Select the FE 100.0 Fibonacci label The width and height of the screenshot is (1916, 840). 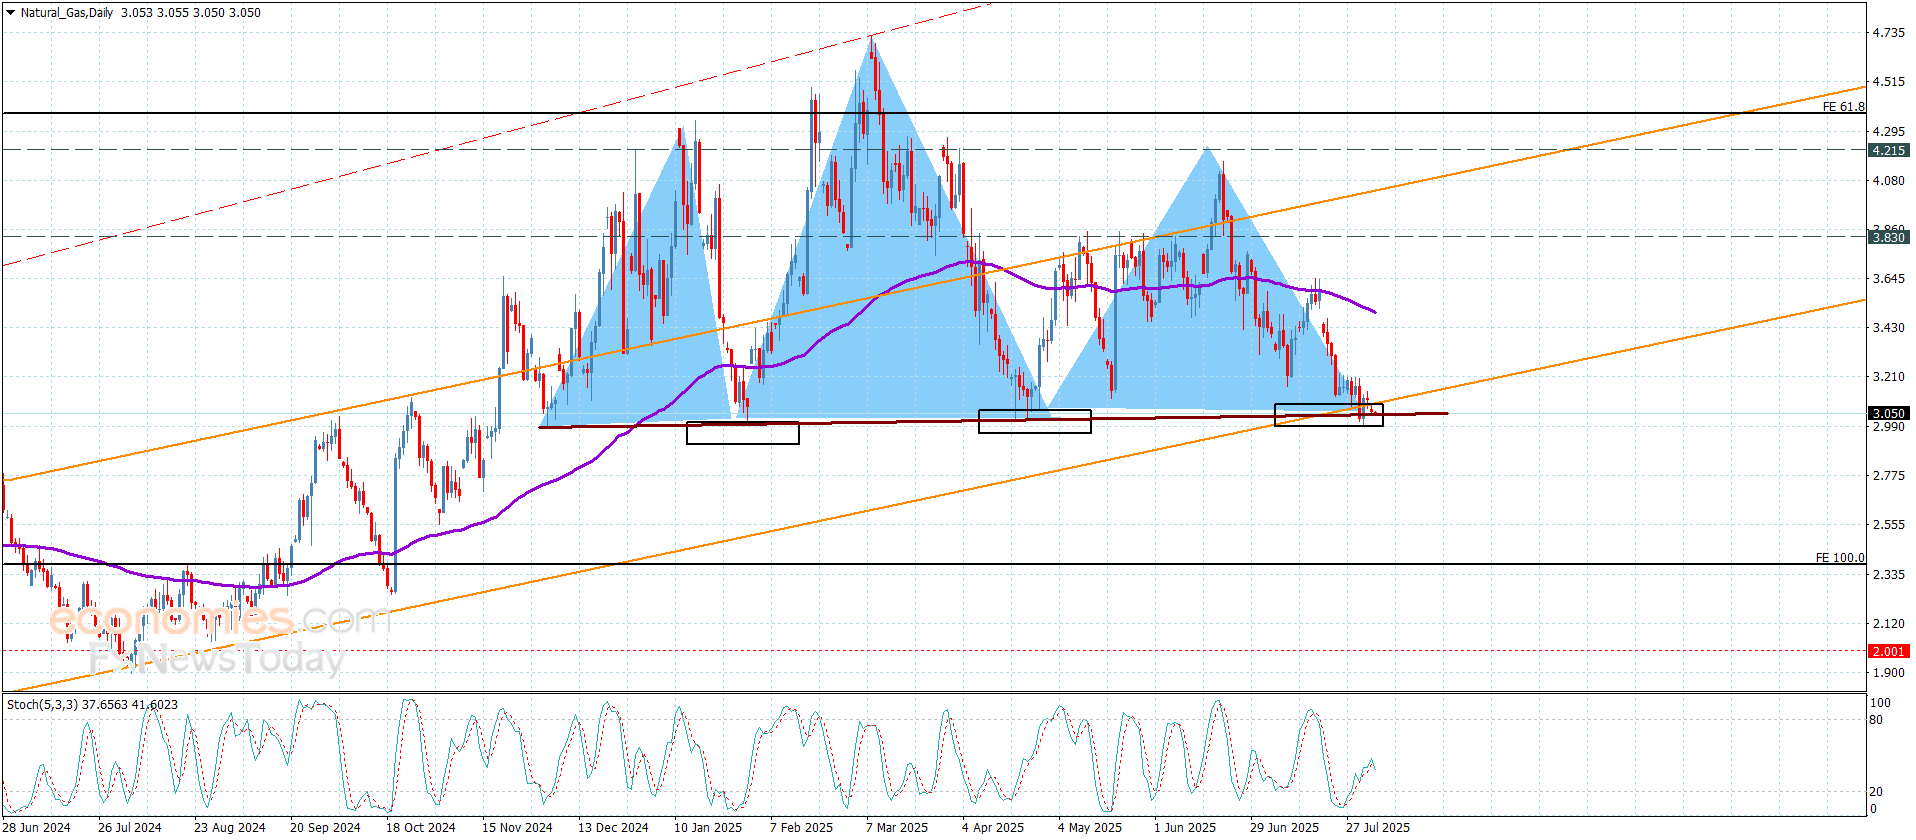pyautogui.click(x=1840, y=557)
